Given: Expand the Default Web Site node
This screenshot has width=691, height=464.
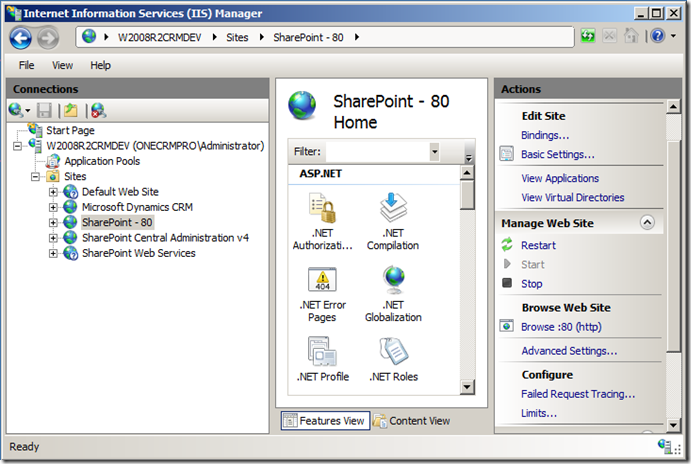Looking at the screenshot, I should (x=54, y=192).
